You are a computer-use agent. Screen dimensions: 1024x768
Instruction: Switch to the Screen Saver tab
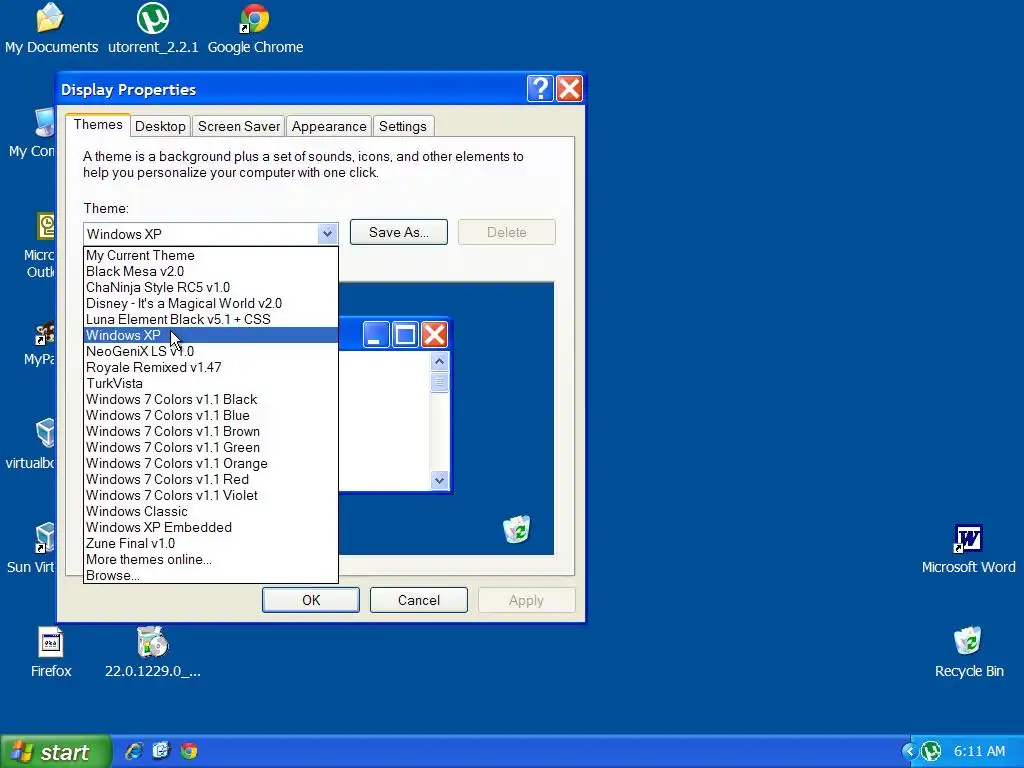tap(238, 126)
